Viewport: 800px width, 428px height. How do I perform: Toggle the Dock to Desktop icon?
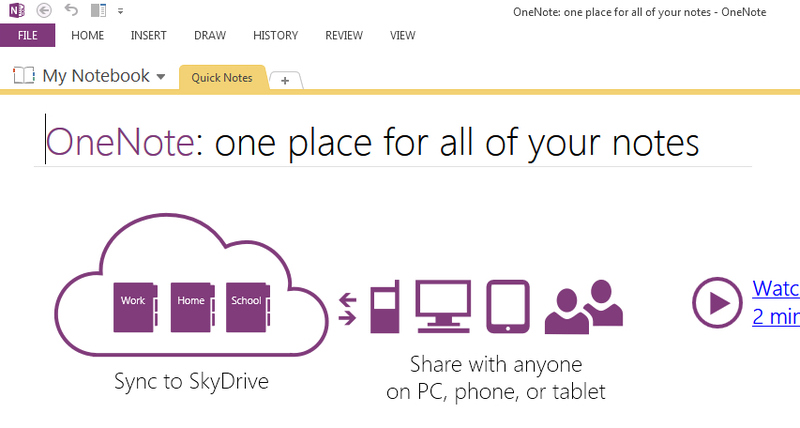(x=98, y=10)
